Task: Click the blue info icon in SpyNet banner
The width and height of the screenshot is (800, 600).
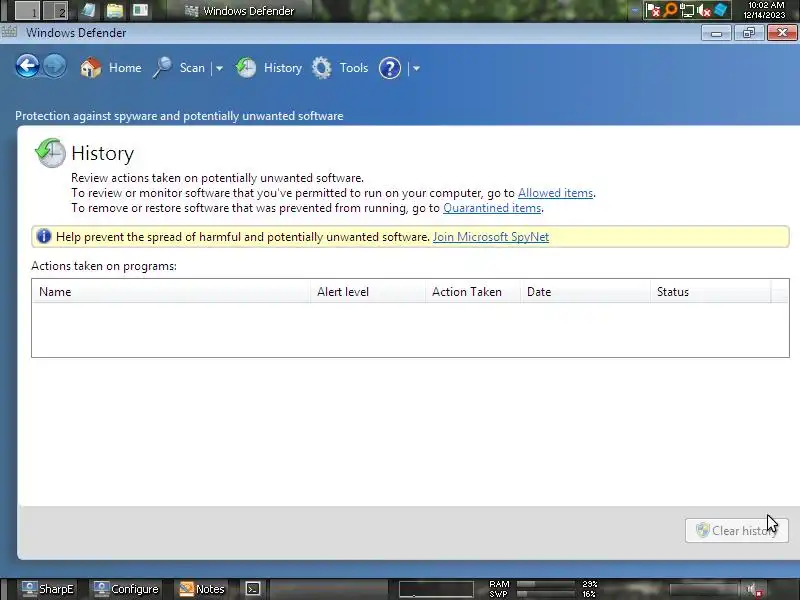Action: pos(44,237)
